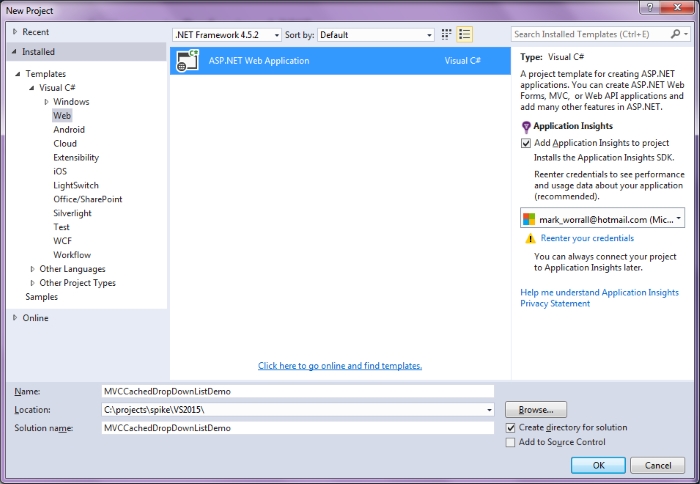Expand the Windows tree node
Image resolution: width=700 pixels, height=484 pixels.
[46, 102]
